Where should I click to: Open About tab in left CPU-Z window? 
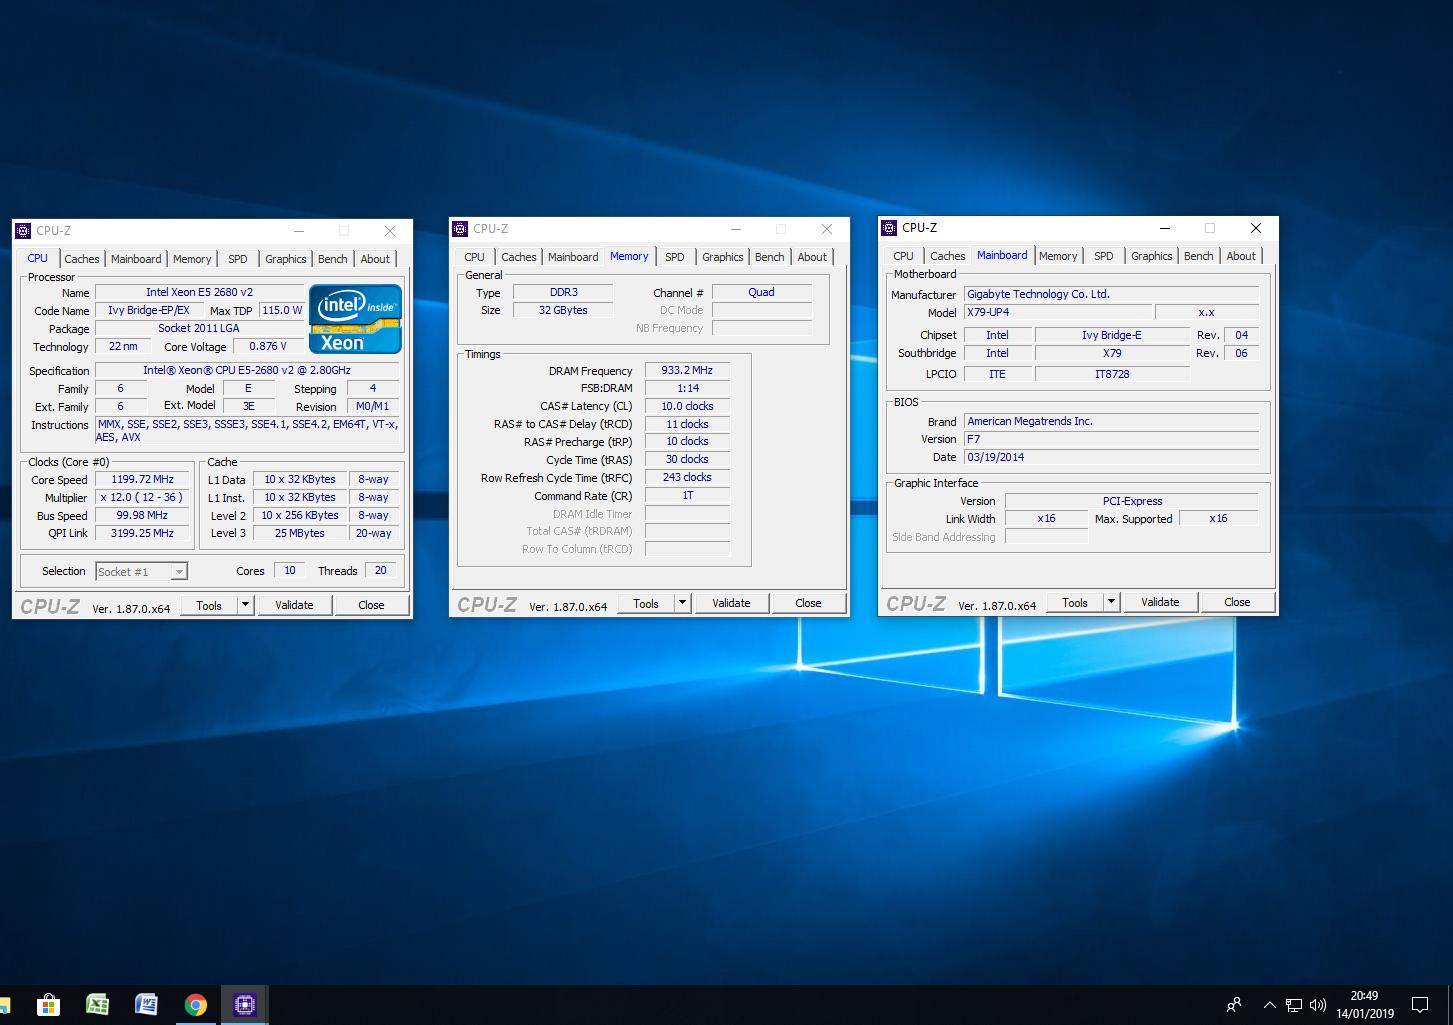376,259
